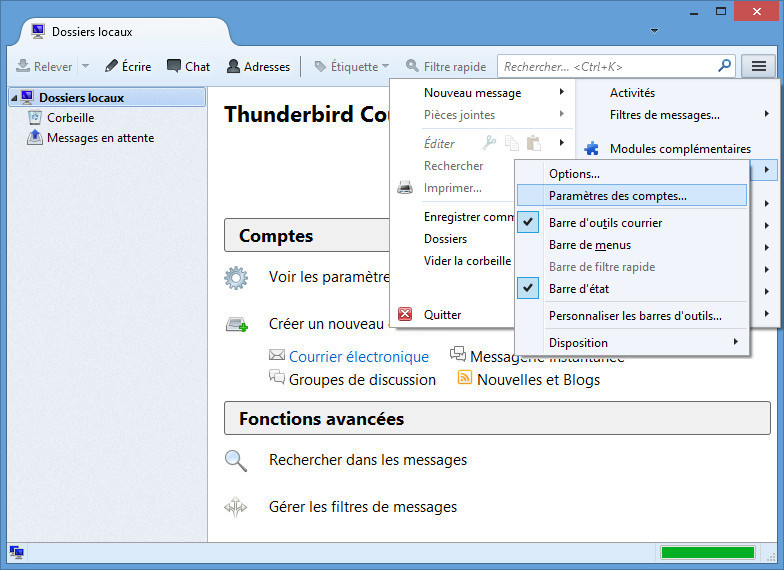Expand the Disposition submenu
Viewport: 784px width, 570px height.
[x=632, y=343]
